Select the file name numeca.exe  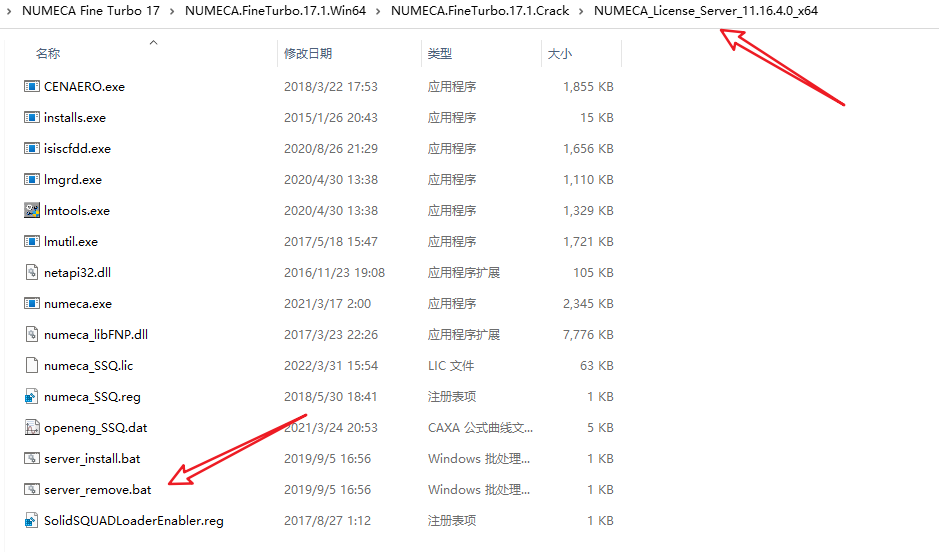coord(78,304)
